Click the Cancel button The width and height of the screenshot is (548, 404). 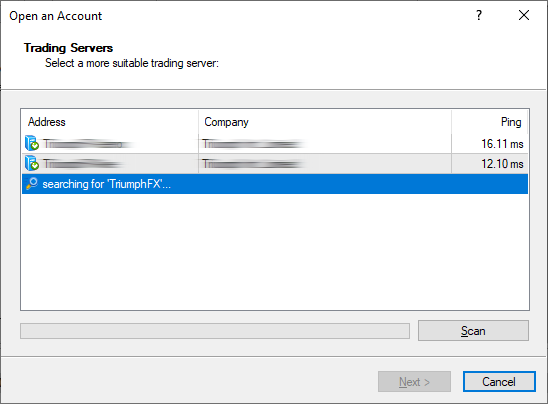click(499, 382)
